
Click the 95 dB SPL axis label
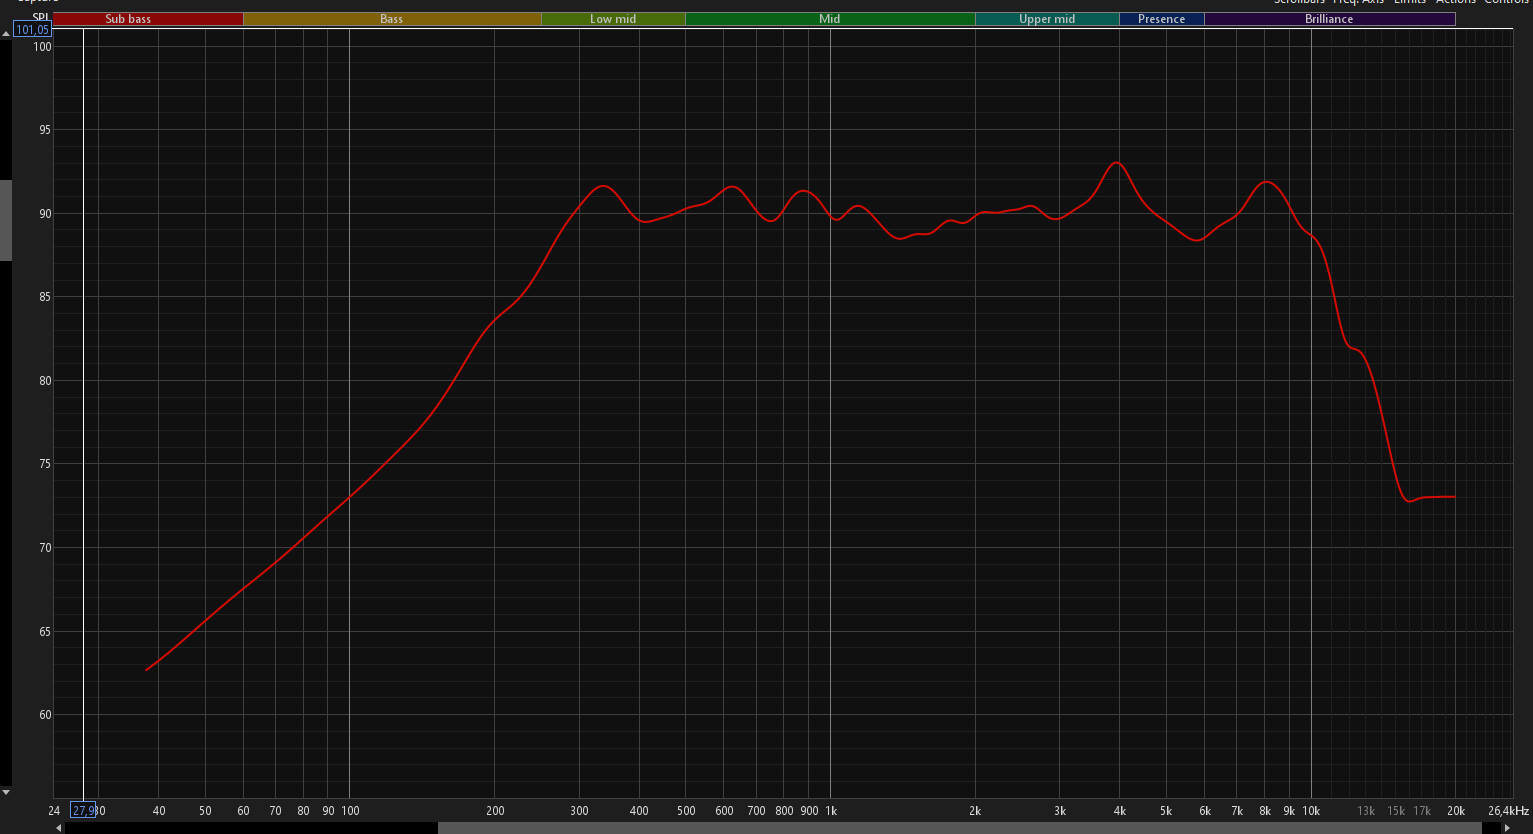coord(45,130)
